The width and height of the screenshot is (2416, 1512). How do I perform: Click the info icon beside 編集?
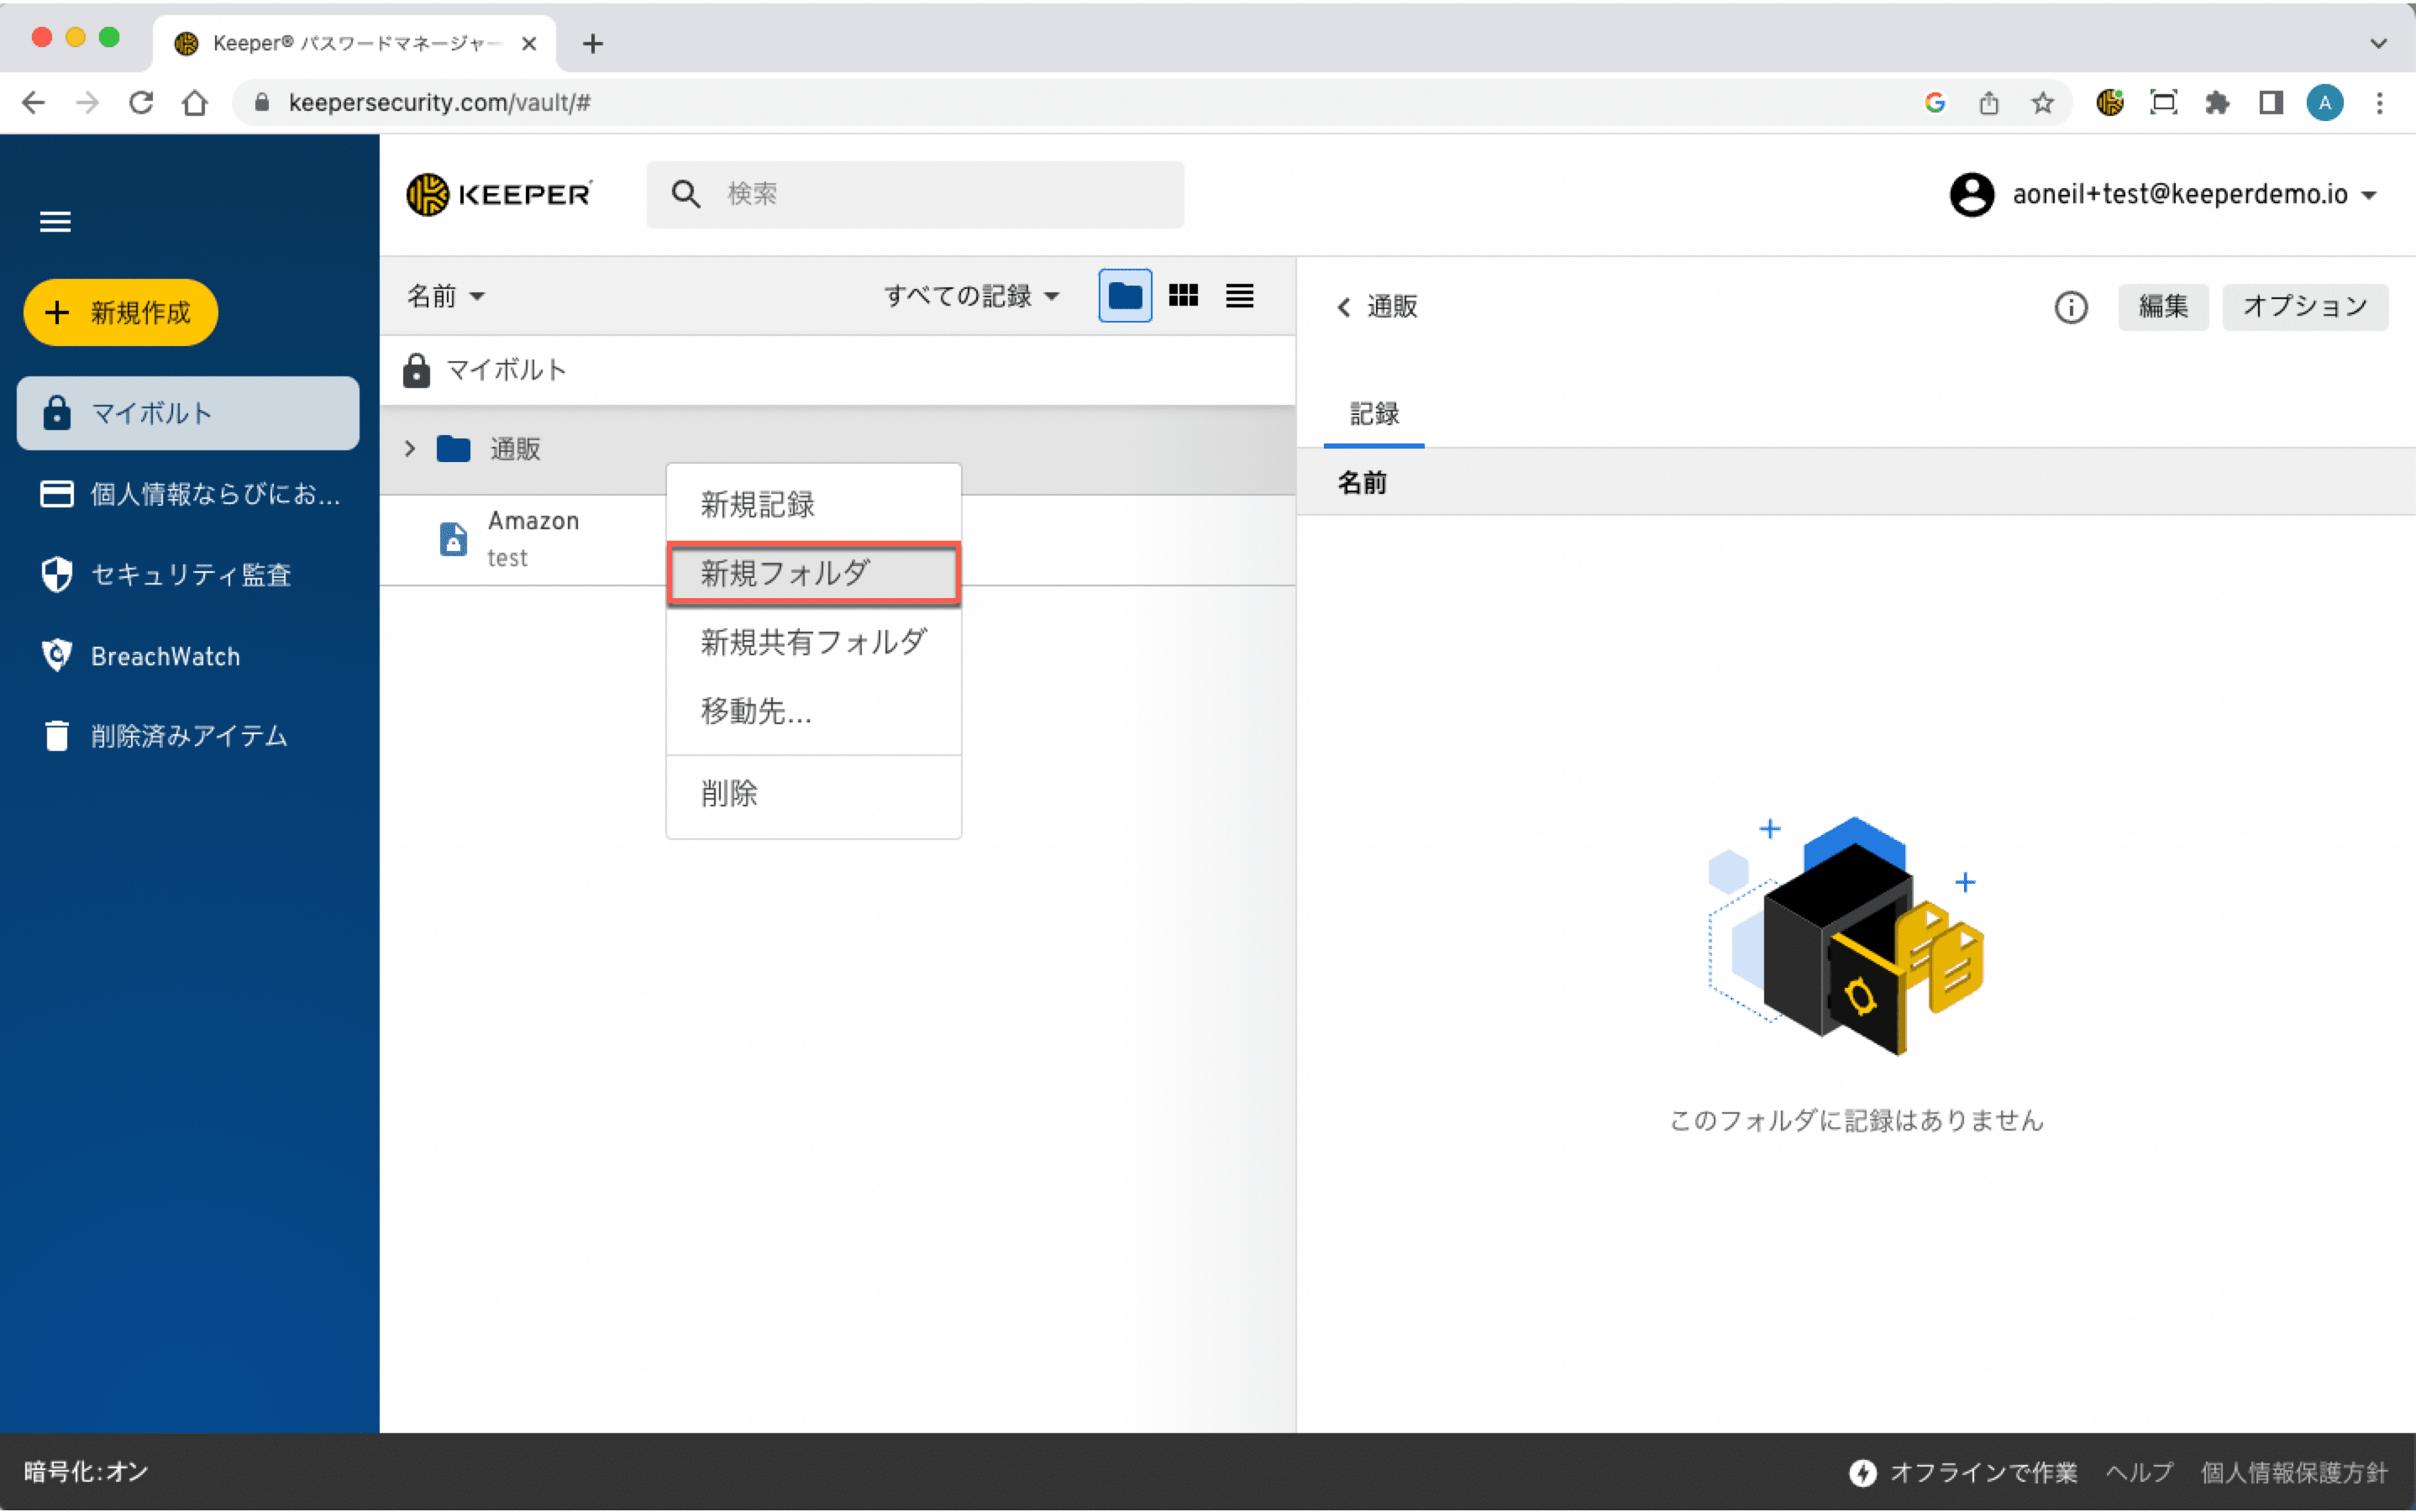tap(2070, 307)
